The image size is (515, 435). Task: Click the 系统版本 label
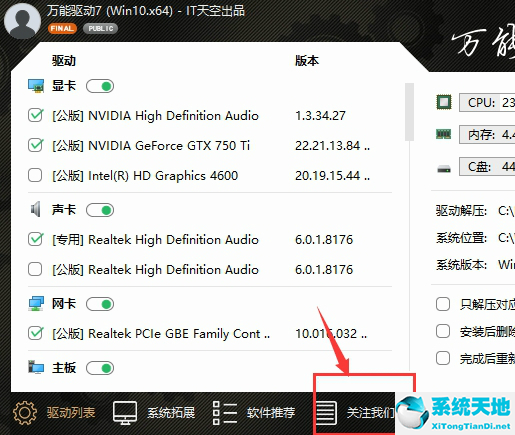pyautogui.click(x=461, y=265)
